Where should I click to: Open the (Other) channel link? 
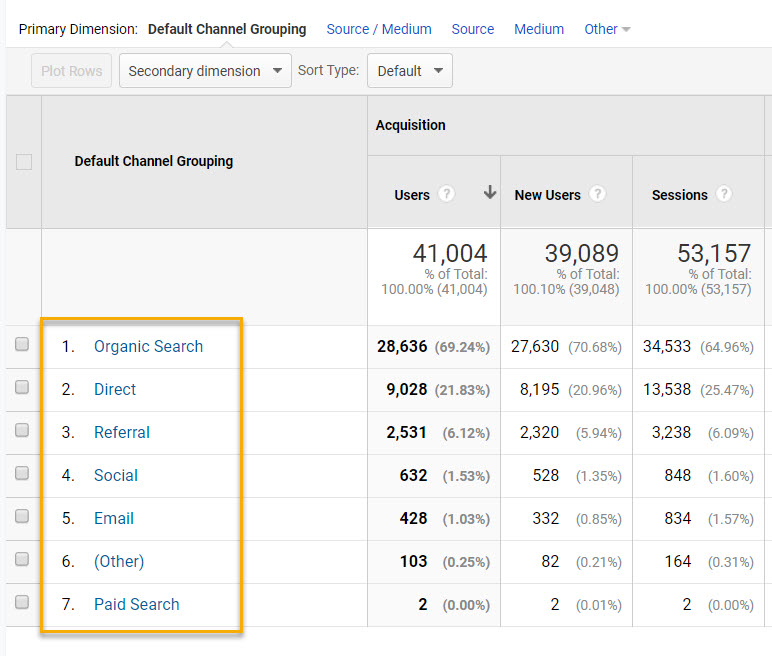[119, 561]
